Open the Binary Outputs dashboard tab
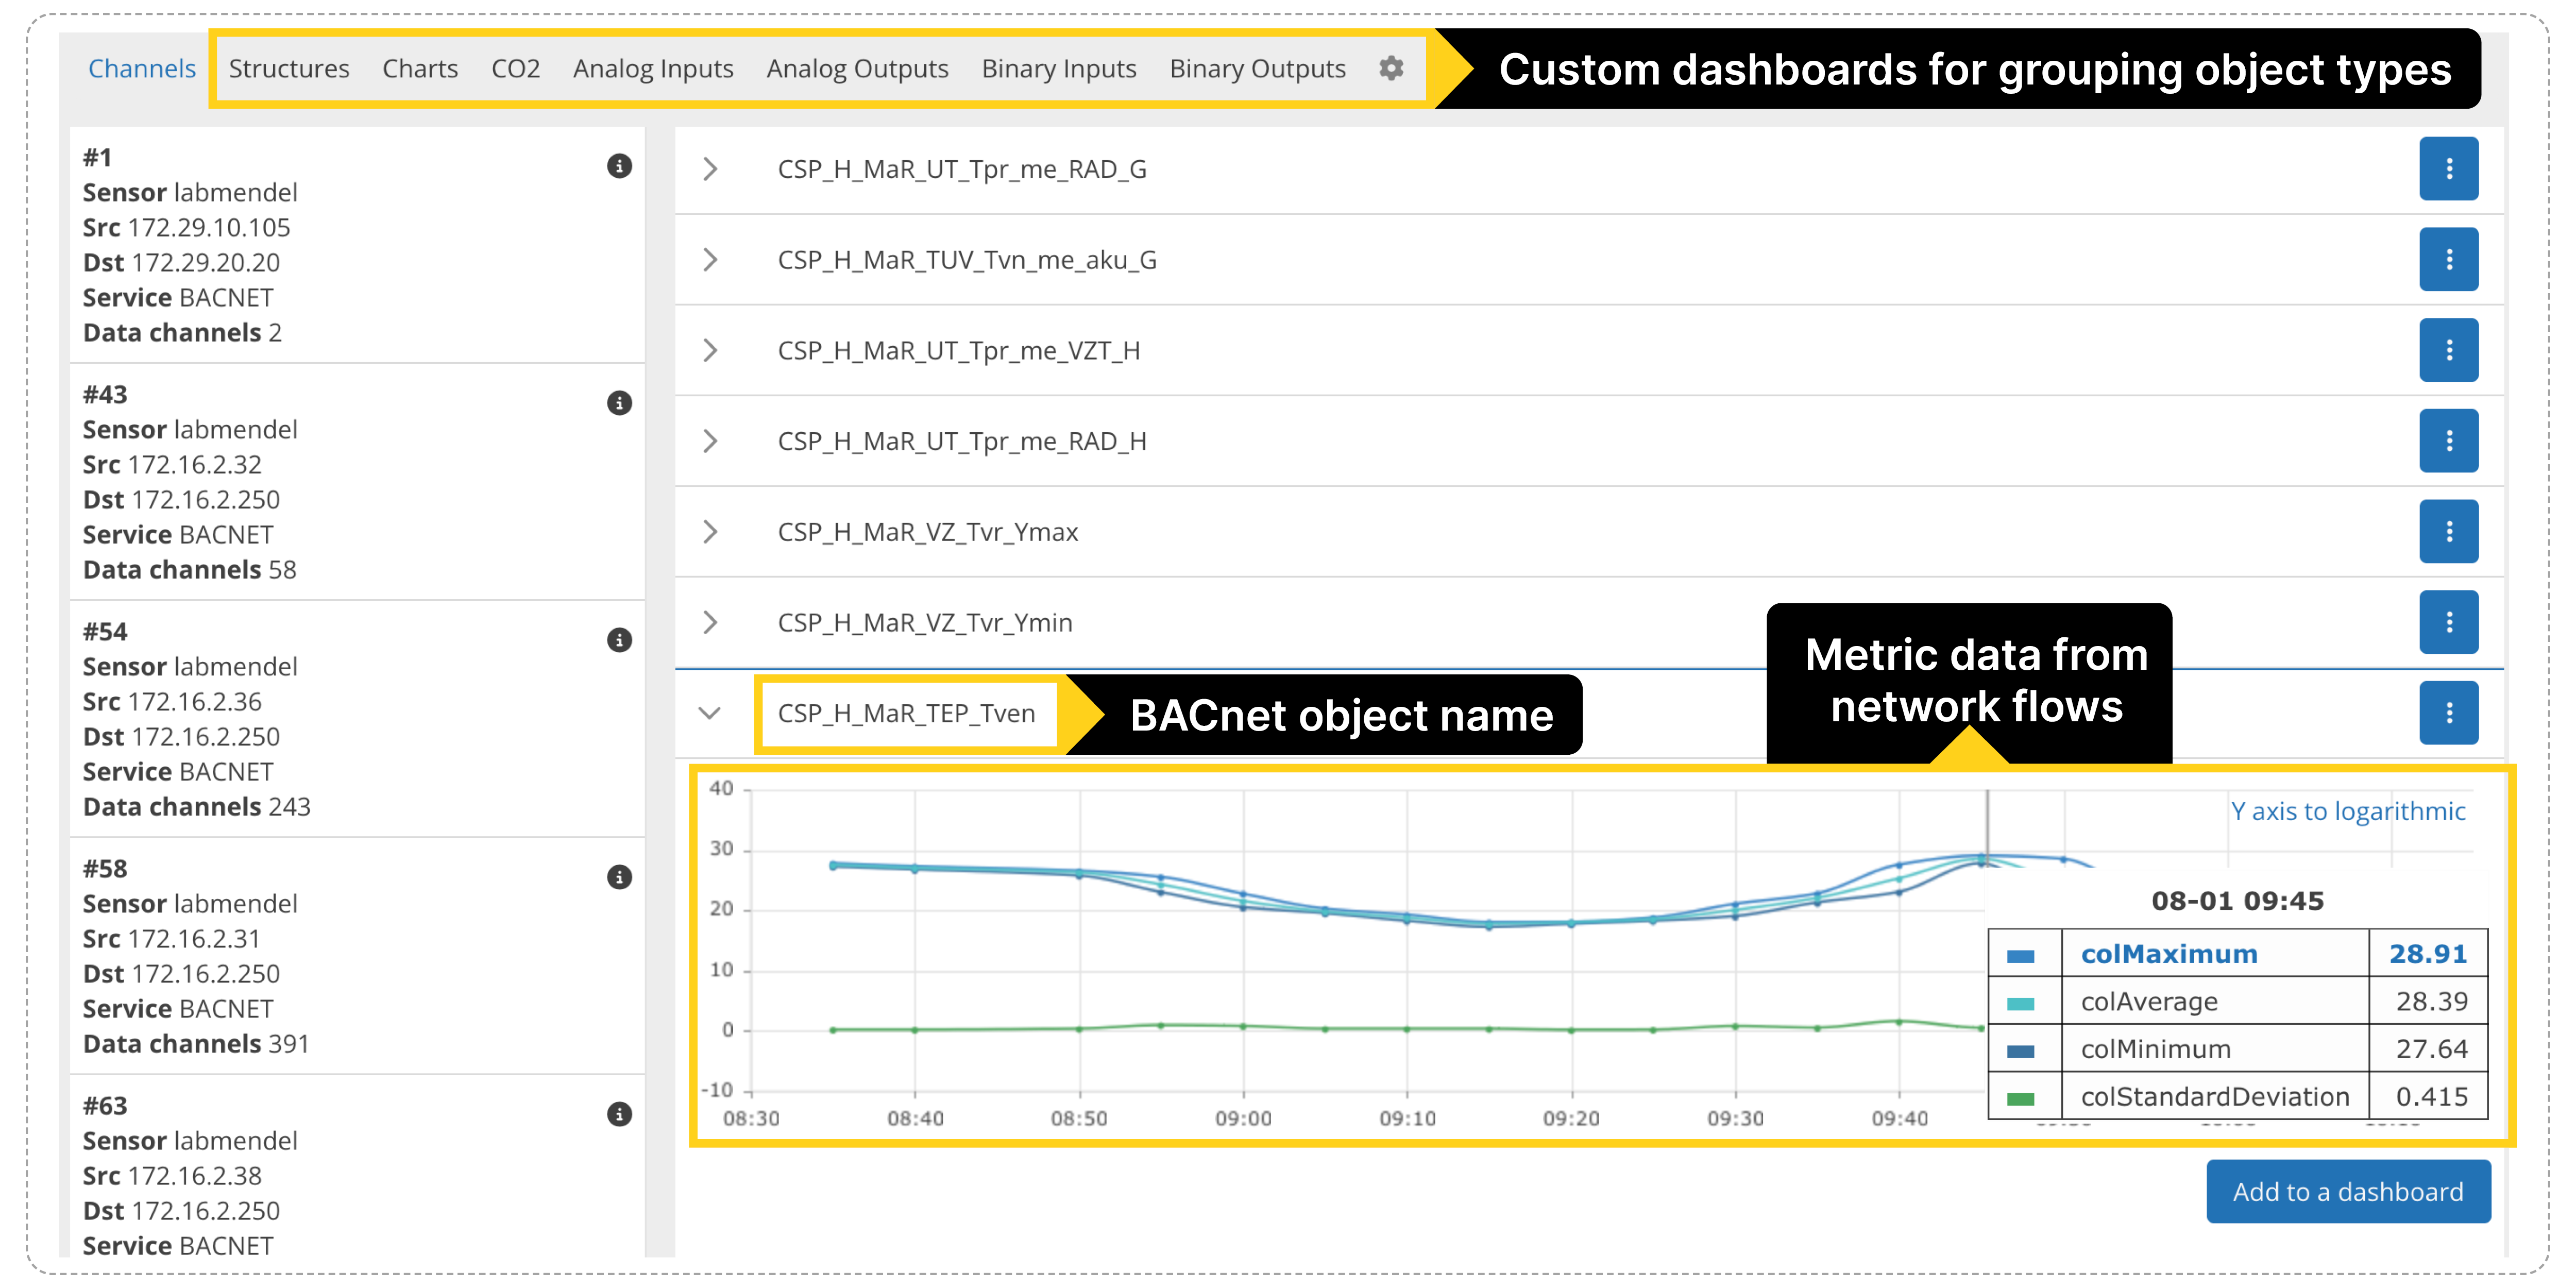This screenshot has height=1288, width=2576. tap(1257, 68)
